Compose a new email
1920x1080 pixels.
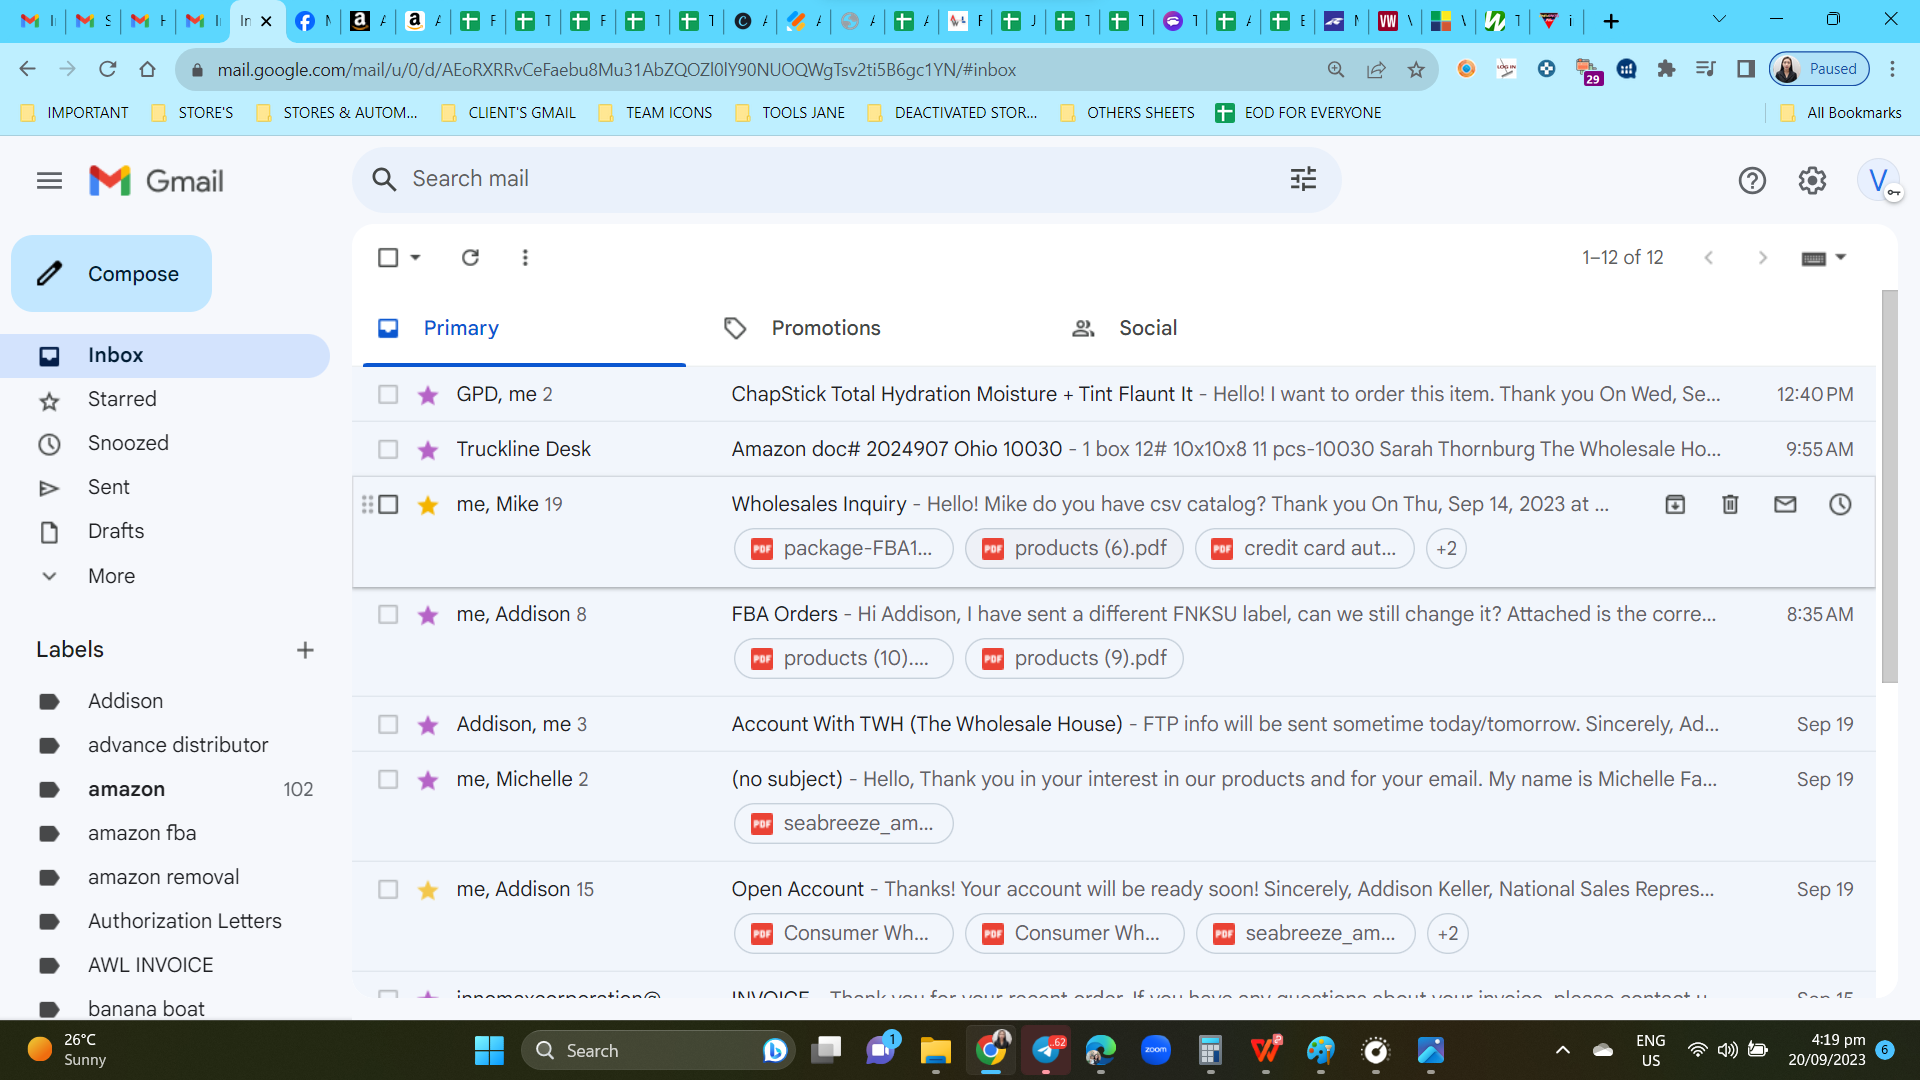(x=111, y=274)
